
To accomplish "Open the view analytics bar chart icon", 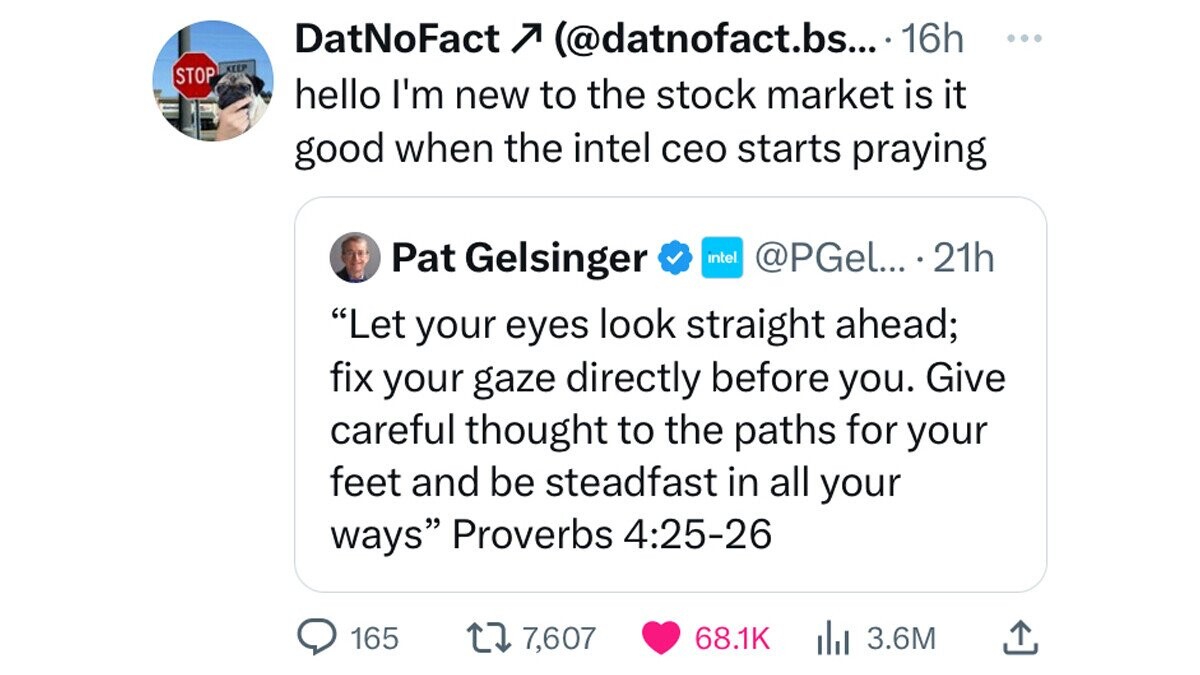I will [832, 638].
